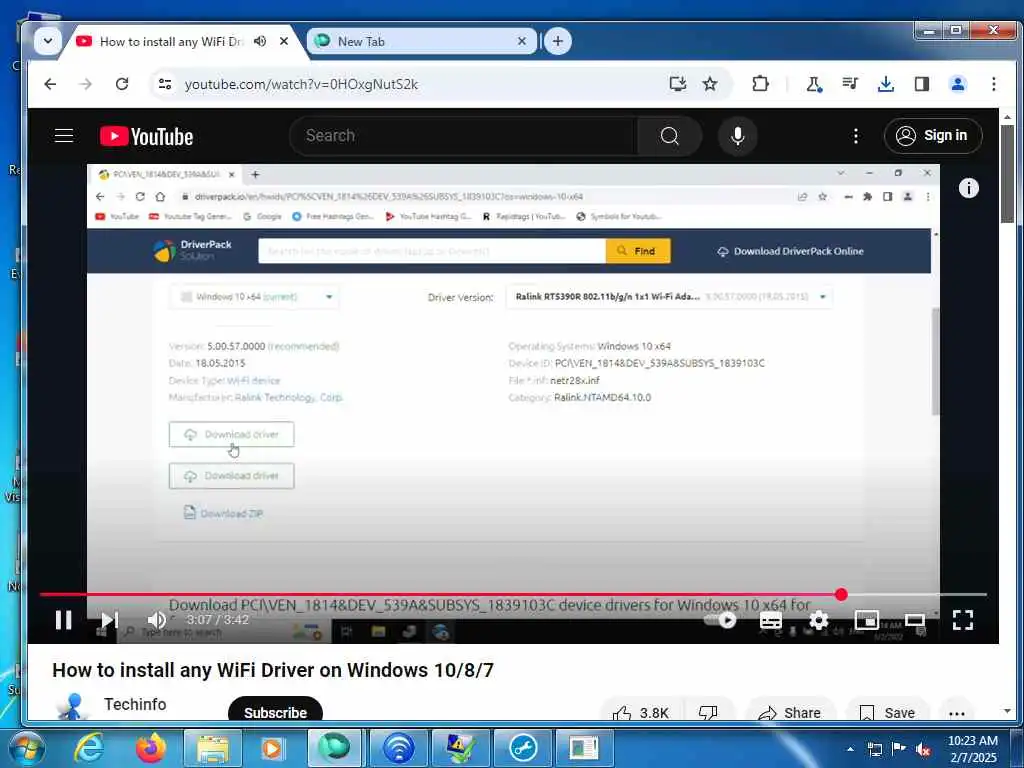Open the WiFi app on taskbar

[x=398, y=748]
